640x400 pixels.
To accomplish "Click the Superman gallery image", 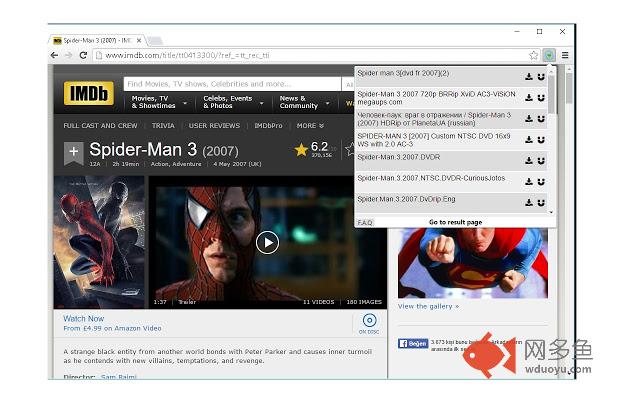I will pyautogui.click(x=473, y=263).
